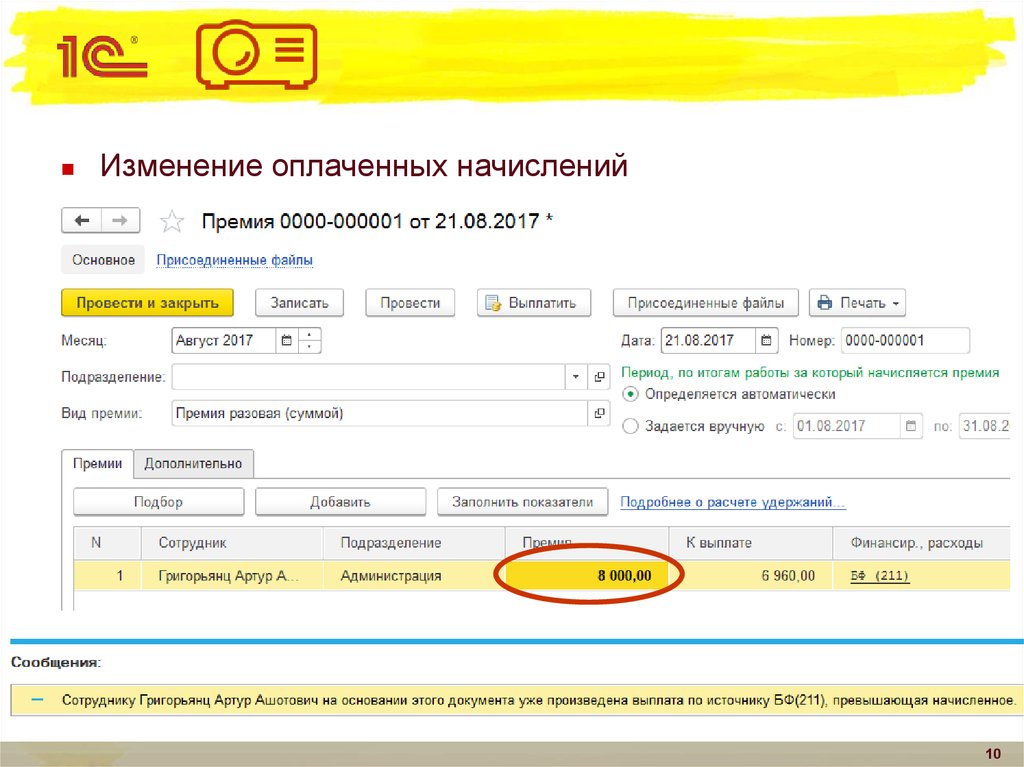1024x767 pixels.
Task: Select the Задается вручную radio option
Action: point(630,426)
